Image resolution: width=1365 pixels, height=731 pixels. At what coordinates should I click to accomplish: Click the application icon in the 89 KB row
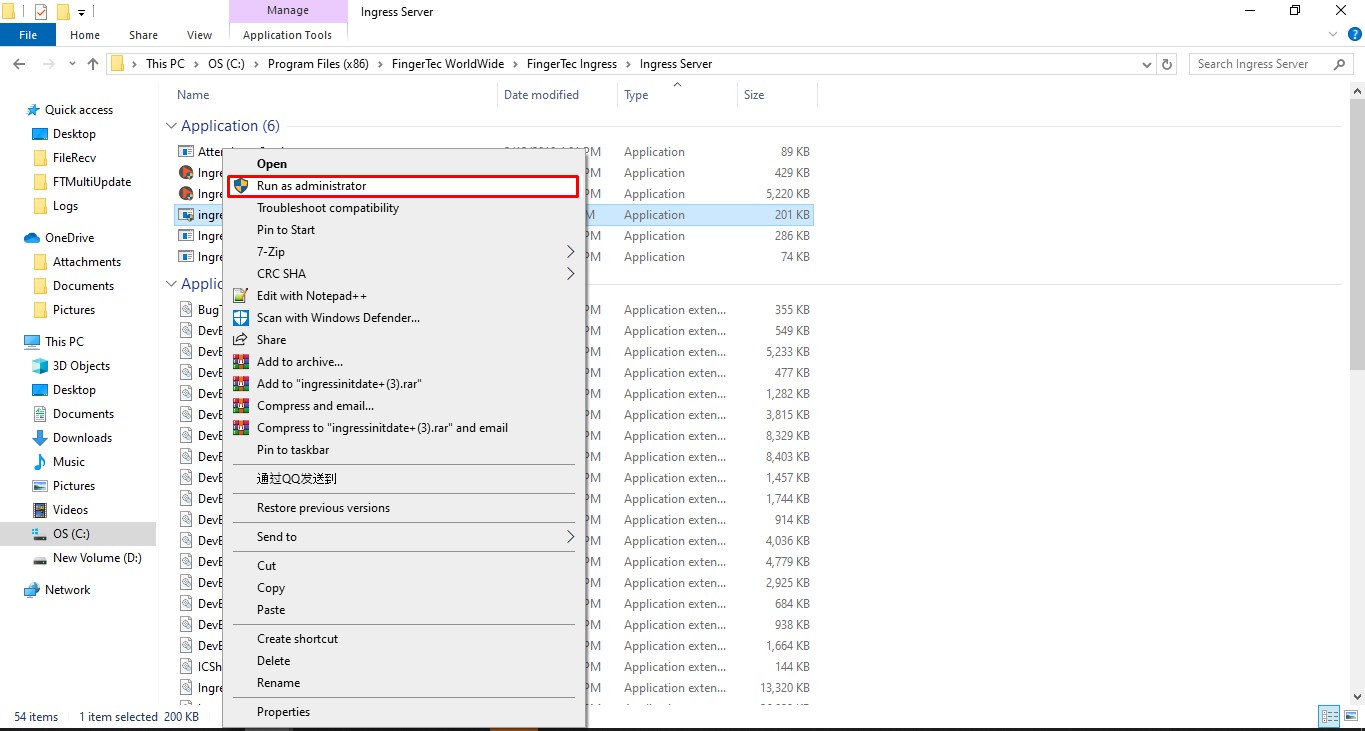(185, 152)
